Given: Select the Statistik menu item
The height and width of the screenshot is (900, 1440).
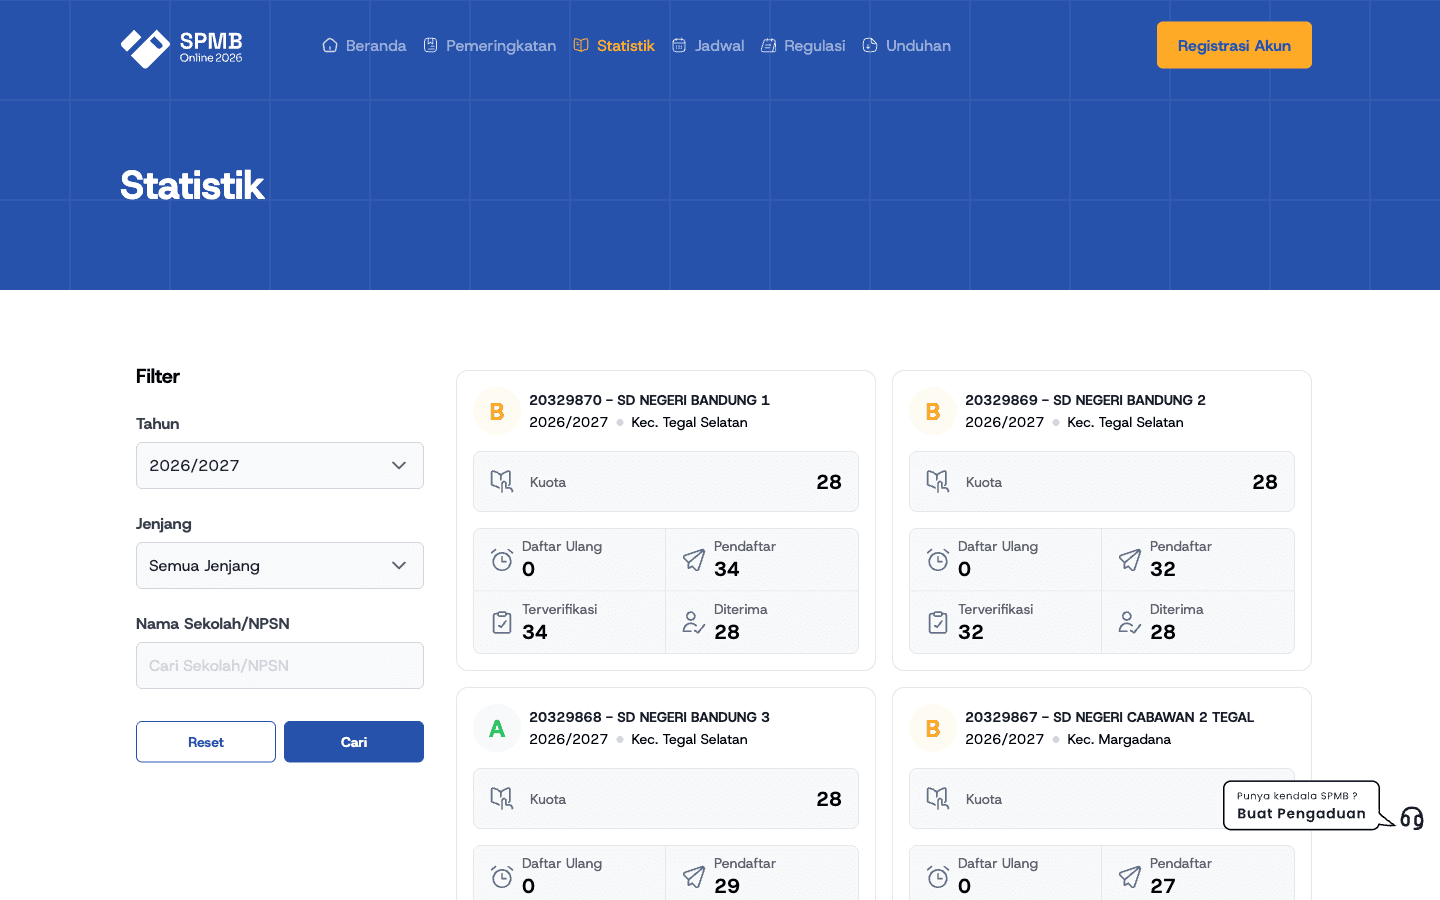Looking at the screenshot, I should [614, 46].
